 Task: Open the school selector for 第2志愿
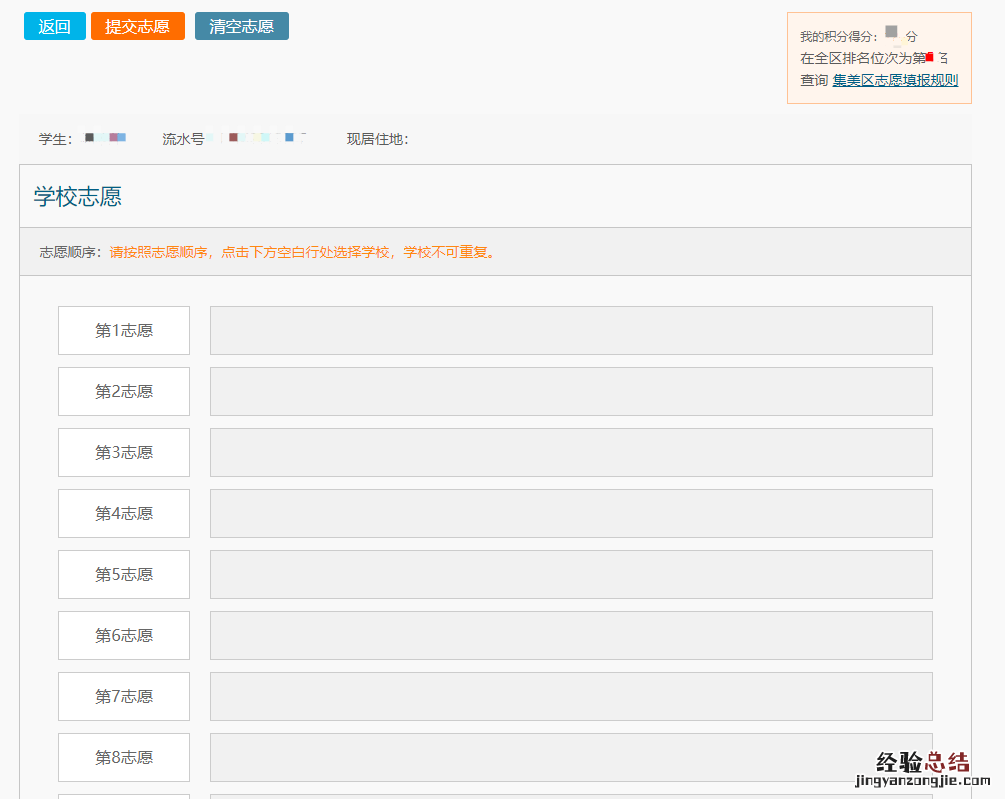[570, 391]
